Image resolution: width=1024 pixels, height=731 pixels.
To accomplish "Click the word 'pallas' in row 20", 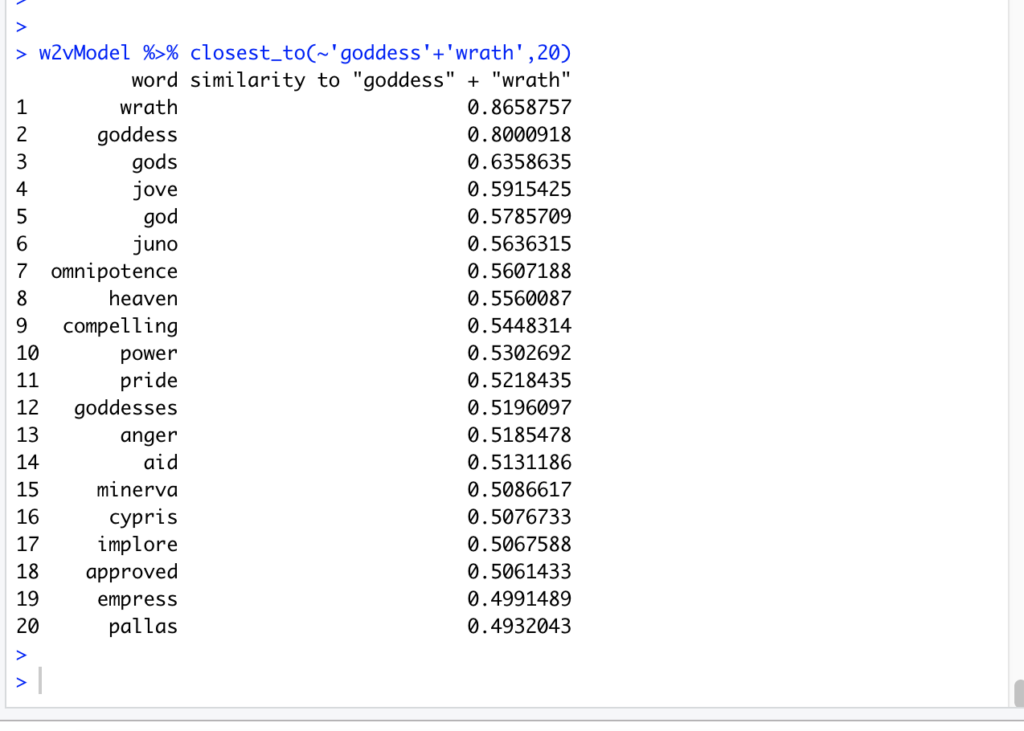I will click(x=143, y=627).
